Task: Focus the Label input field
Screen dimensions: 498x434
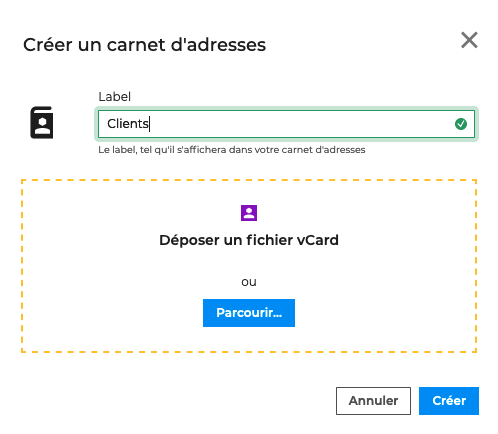Action: (x=286, y=124)
